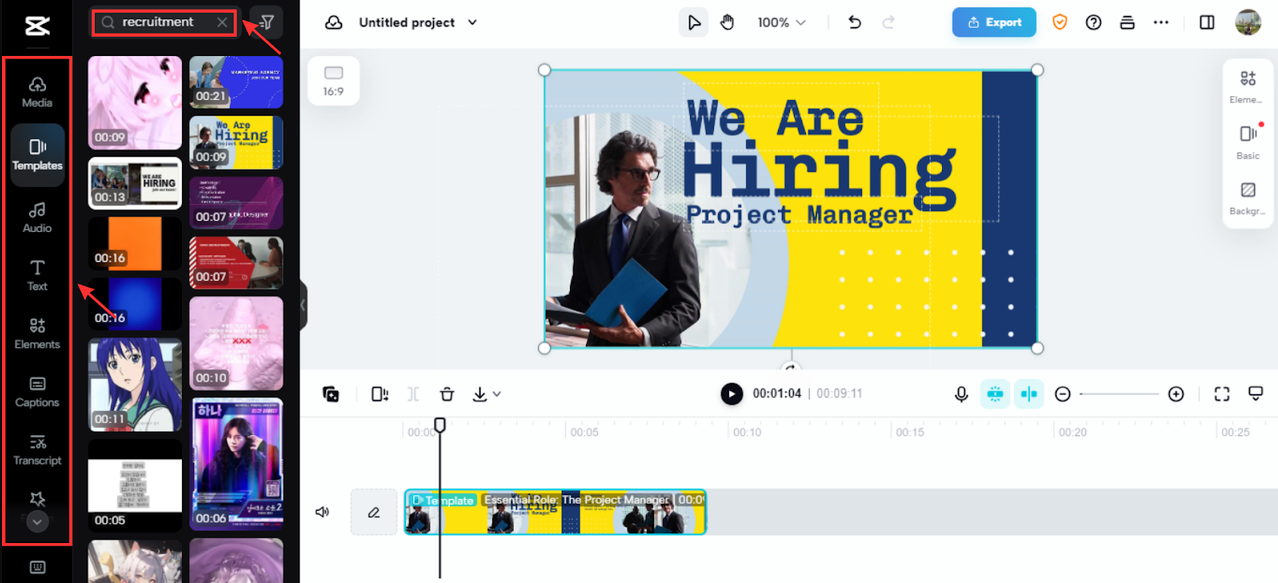The width and height of the screenshot is (1278, 583).
Task: Open the Audio panel
Action: [37, 217]
